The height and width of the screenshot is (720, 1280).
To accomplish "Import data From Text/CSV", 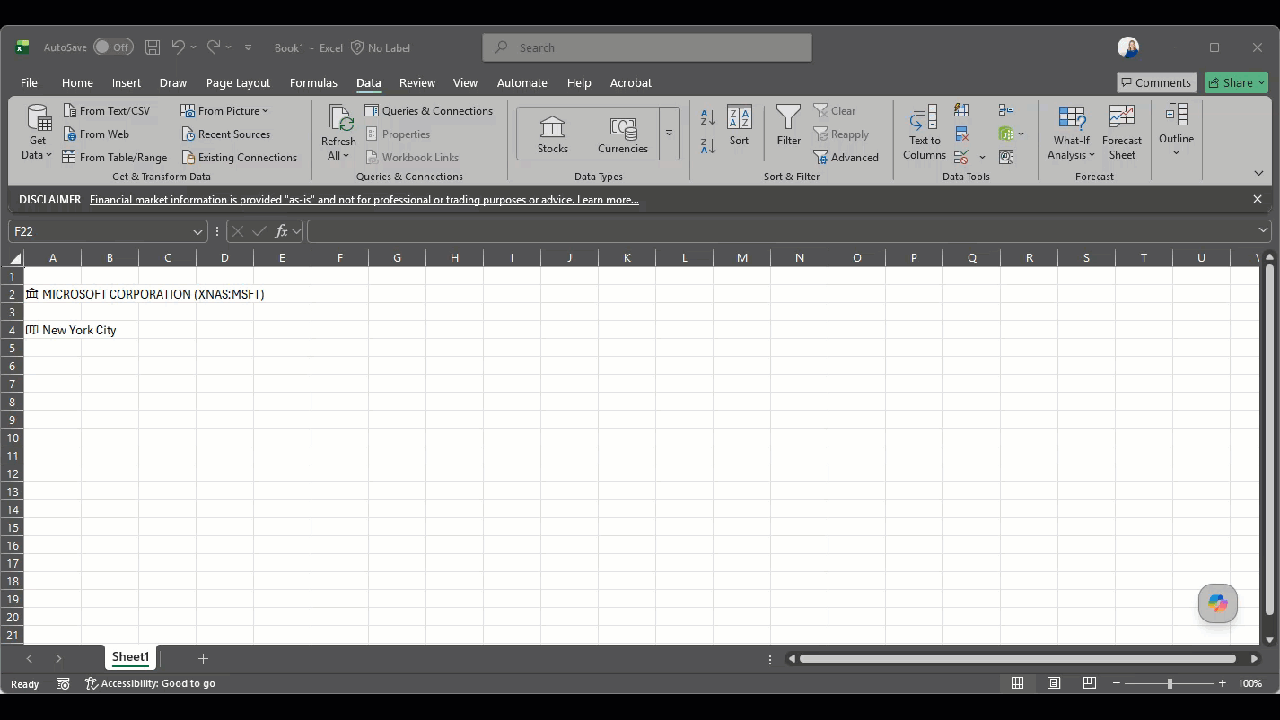I will click(x=106, y=111).
